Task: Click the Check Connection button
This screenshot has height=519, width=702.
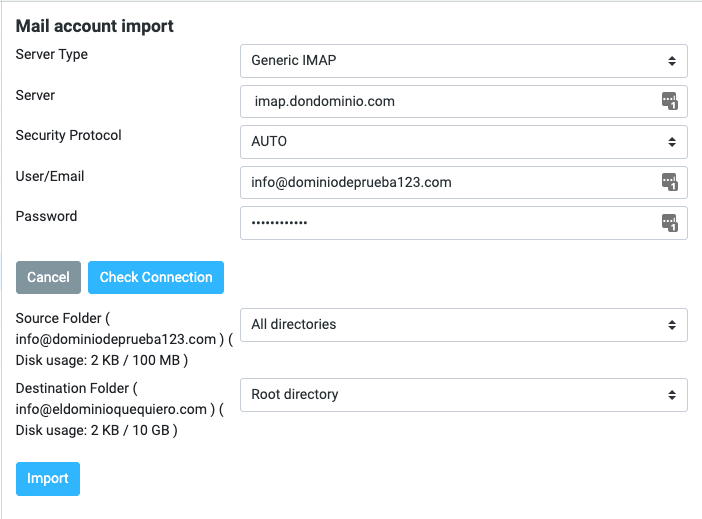Action: coord(156,278)
